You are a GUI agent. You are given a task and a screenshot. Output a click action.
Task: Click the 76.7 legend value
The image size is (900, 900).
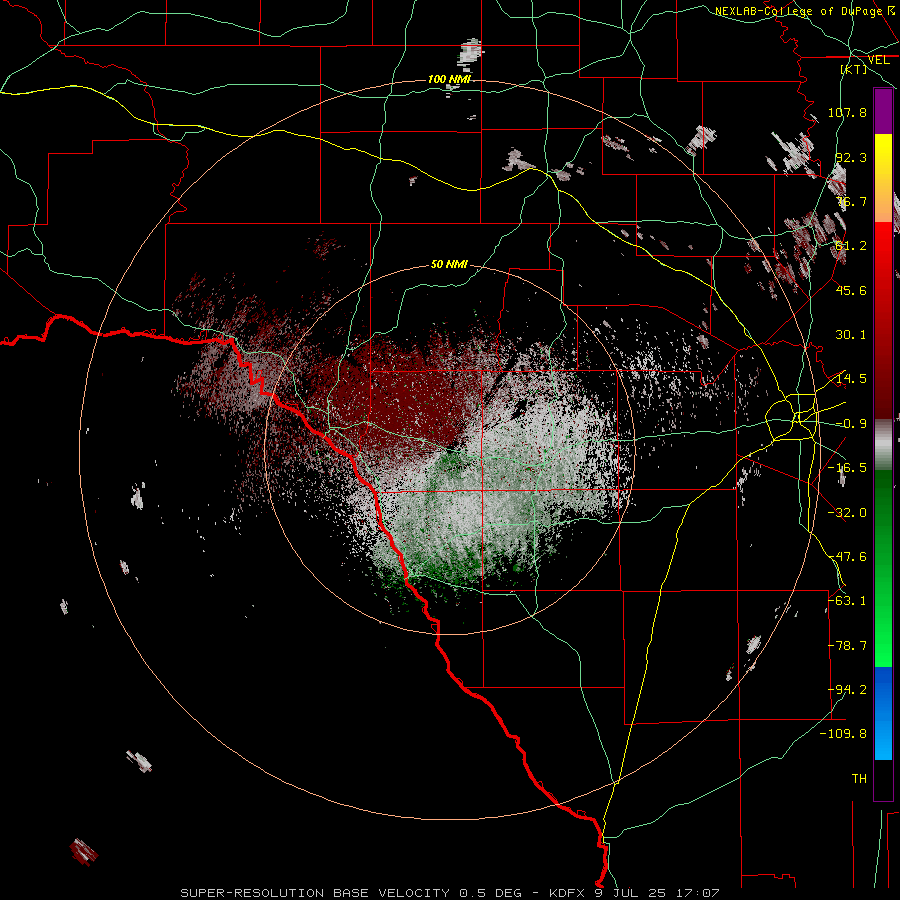(x=851, y=201)
